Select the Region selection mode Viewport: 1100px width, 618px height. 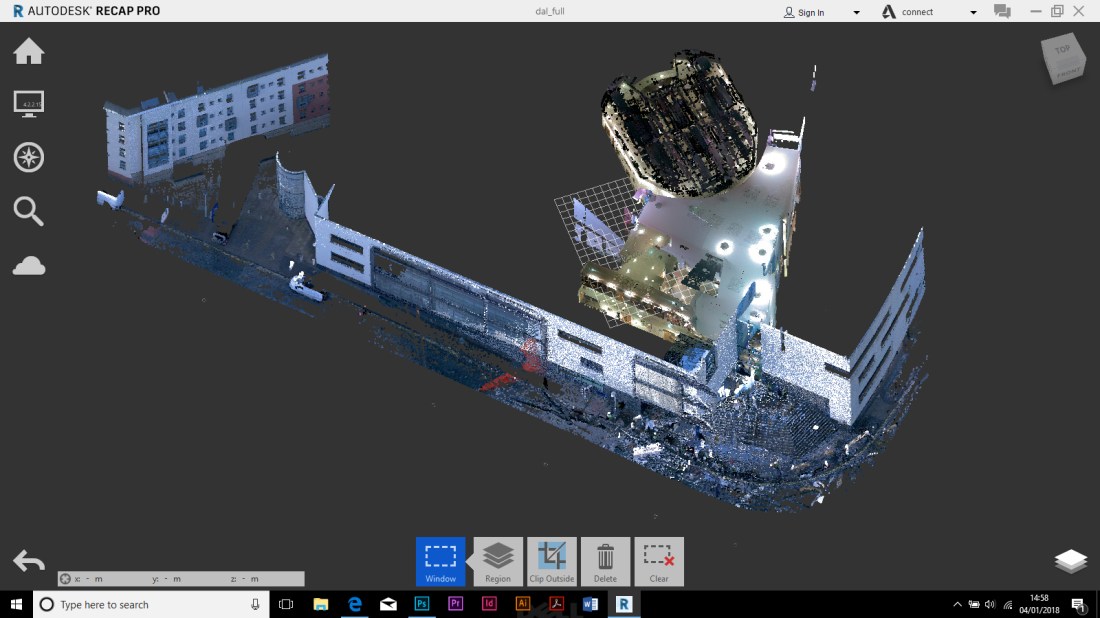pos(497,561)
